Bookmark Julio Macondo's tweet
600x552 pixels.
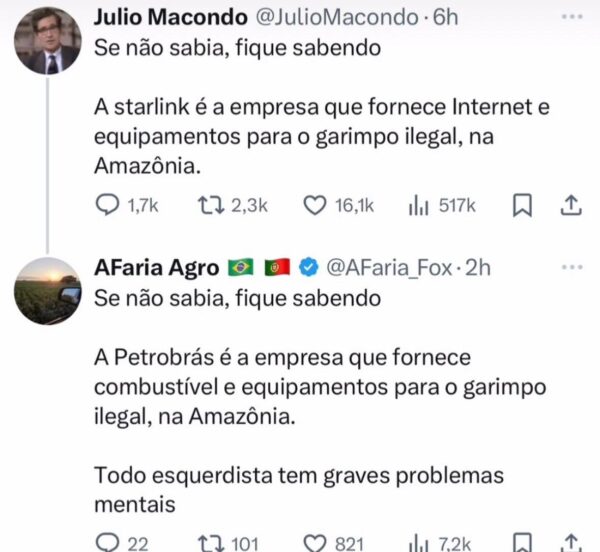[522, 205]
